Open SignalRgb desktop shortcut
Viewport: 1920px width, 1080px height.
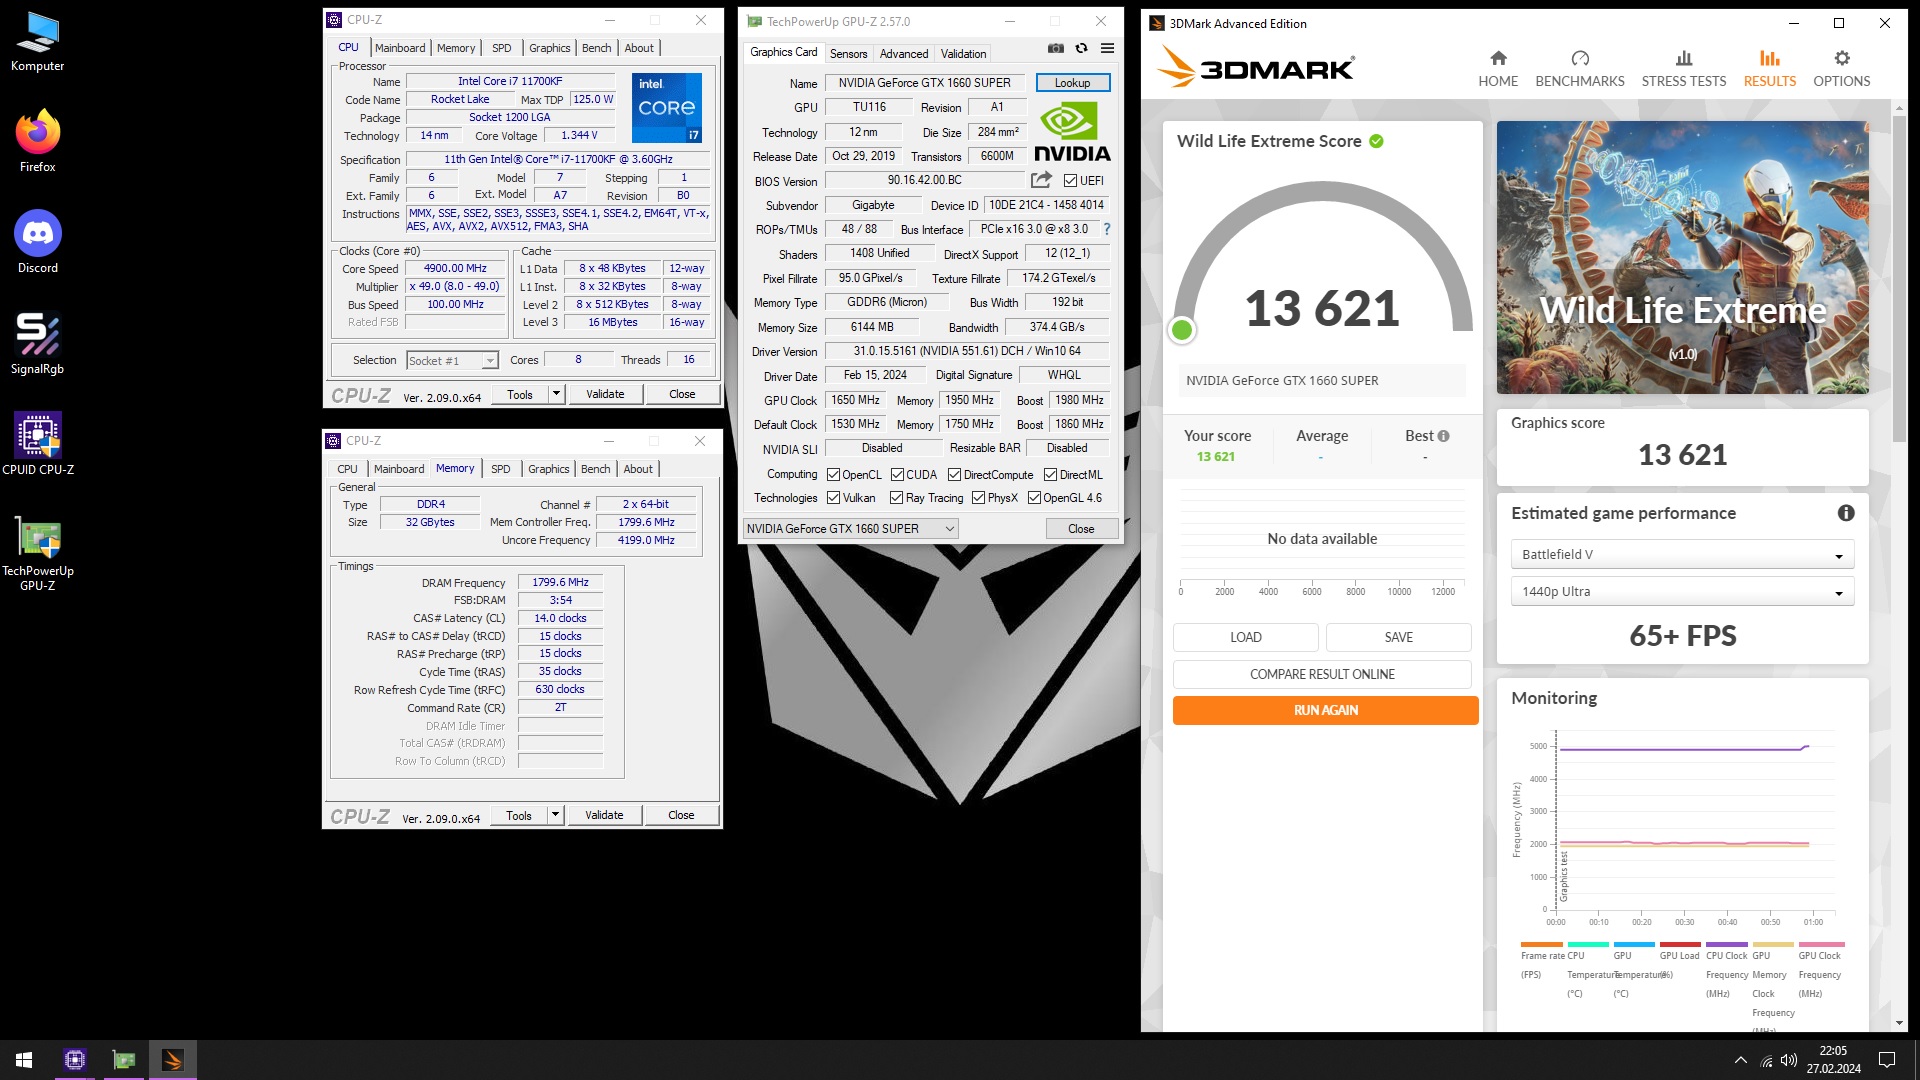pyautogui.click(x=38, y=344)
